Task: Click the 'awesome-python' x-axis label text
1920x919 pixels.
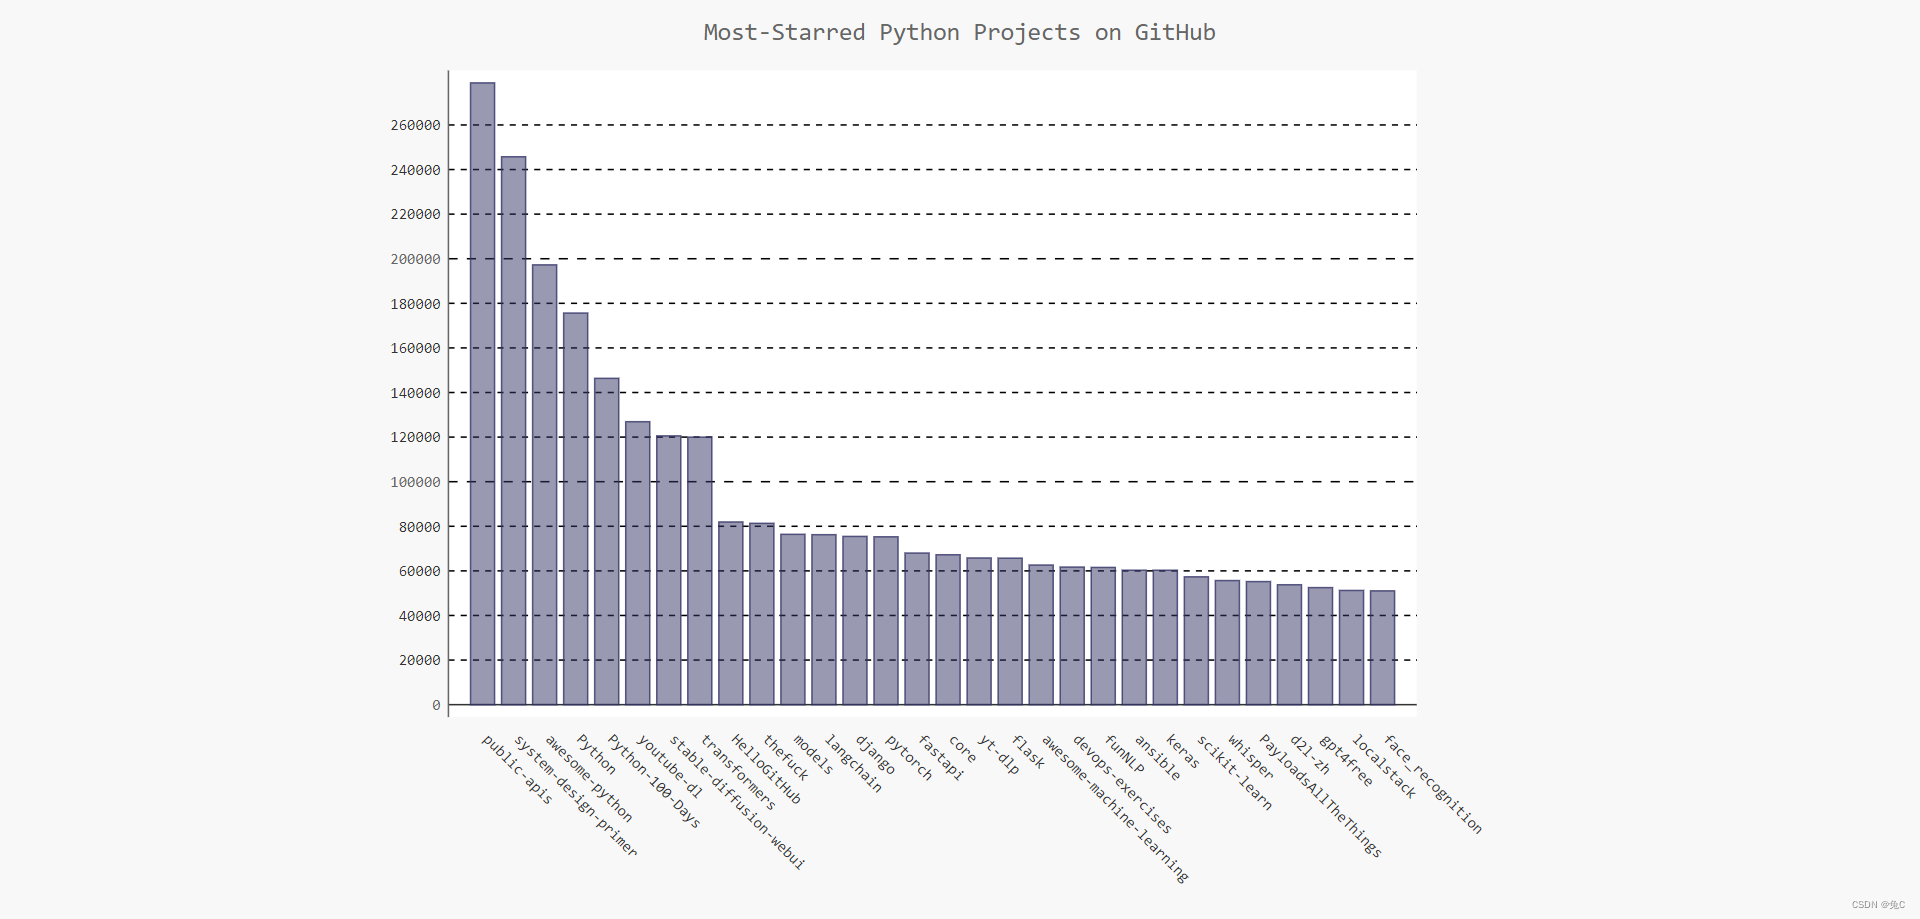Action: coord(588,778)
